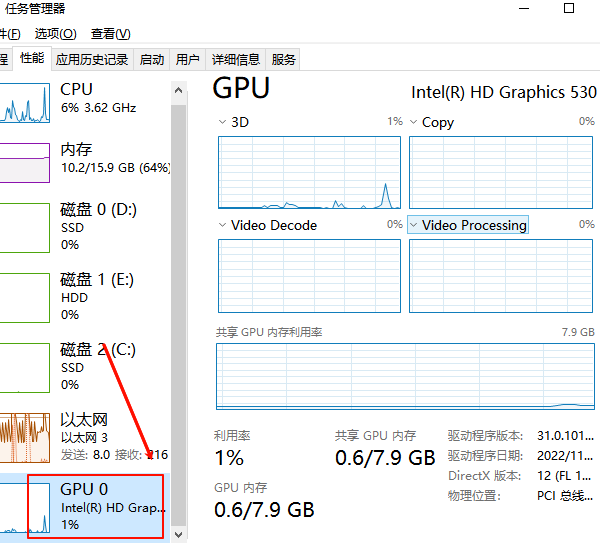Open Disk 0 (D:) performance details
Viewport: 600px width, 555px height.
[99, 225]
